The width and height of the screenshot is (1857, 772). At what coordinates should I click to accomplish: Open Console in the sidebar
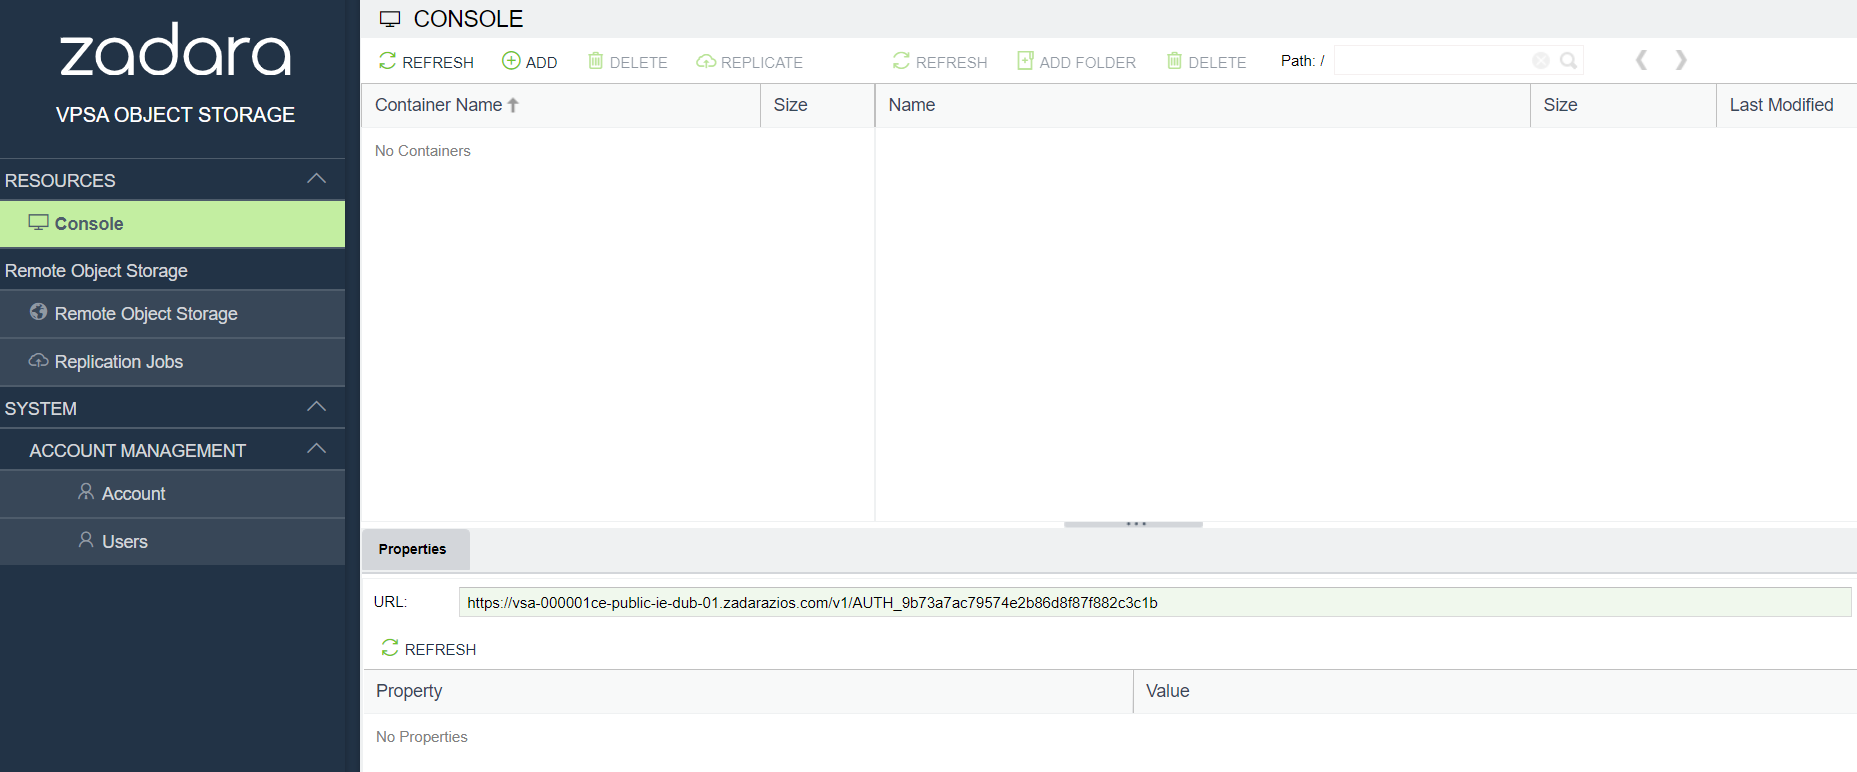point(172,224)
